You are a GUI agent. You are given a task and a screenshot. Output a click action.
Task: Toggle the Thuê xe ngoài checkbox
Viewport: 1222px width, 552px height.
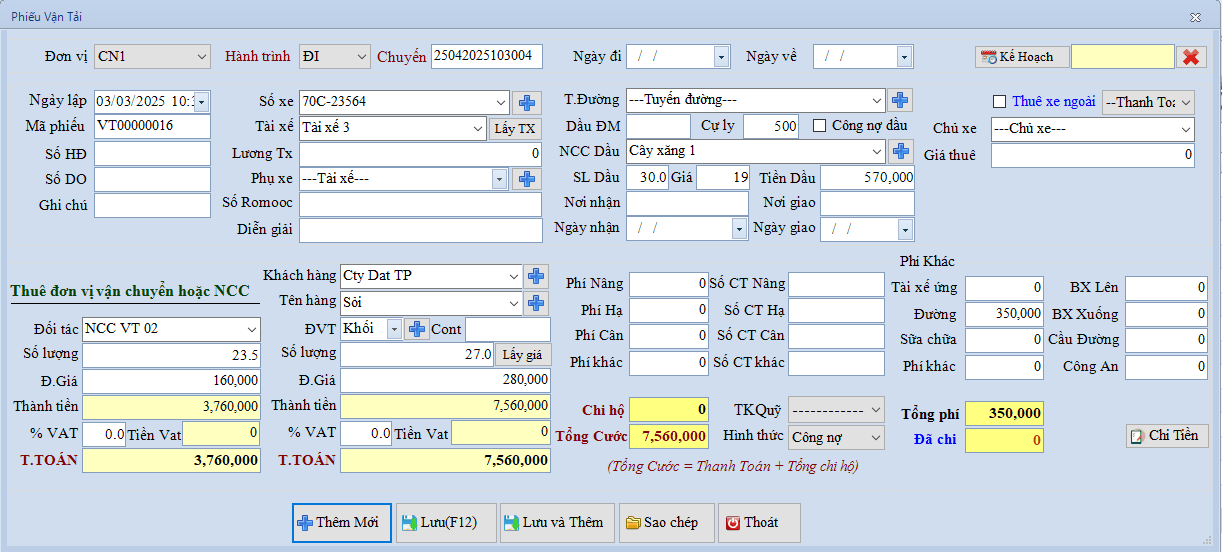coord(998,102)
